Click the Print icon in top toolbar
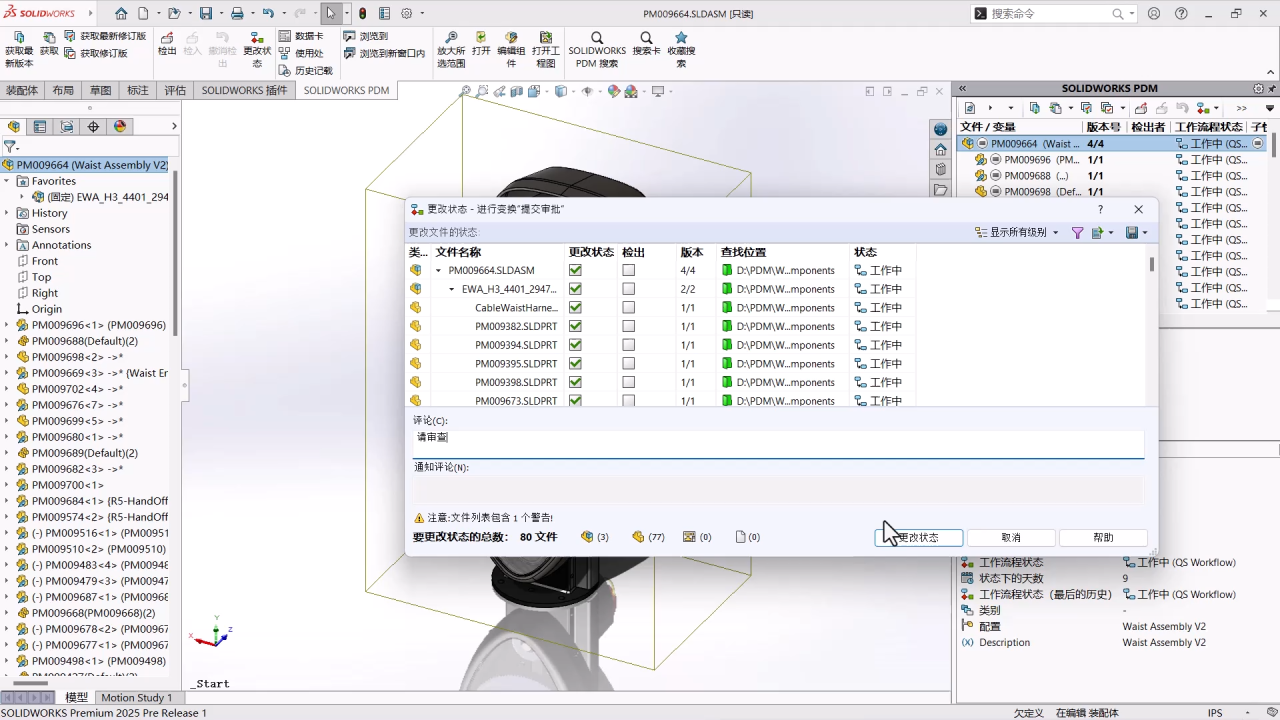This screenshot has width=1280, height=720. (237, 14)
